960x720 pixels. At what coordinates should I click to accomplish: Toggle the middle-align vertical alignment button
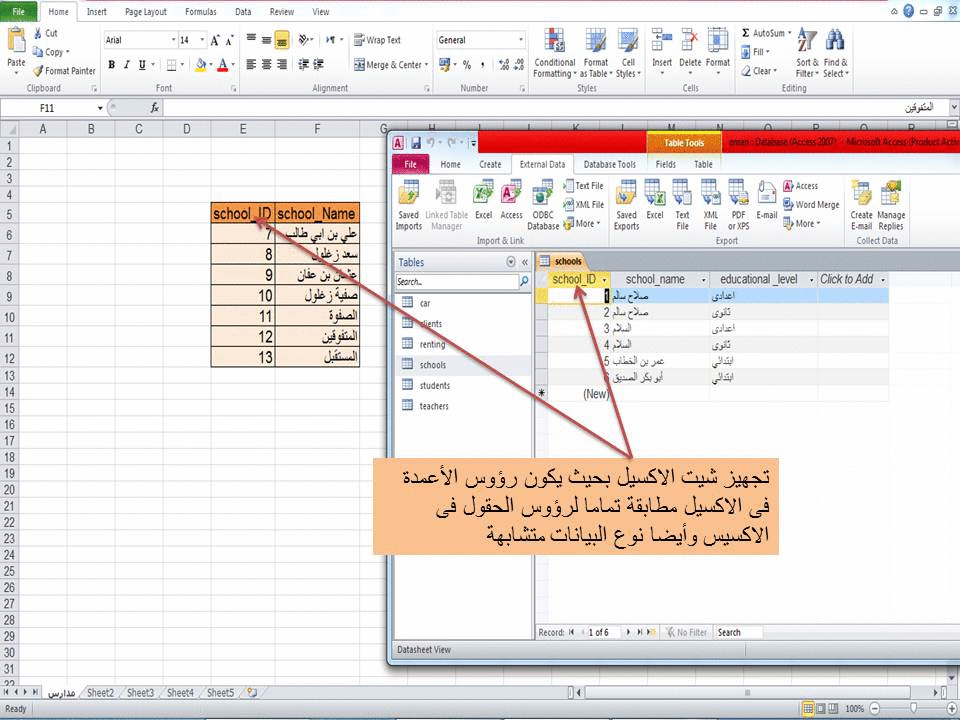[x=266, y=40]
